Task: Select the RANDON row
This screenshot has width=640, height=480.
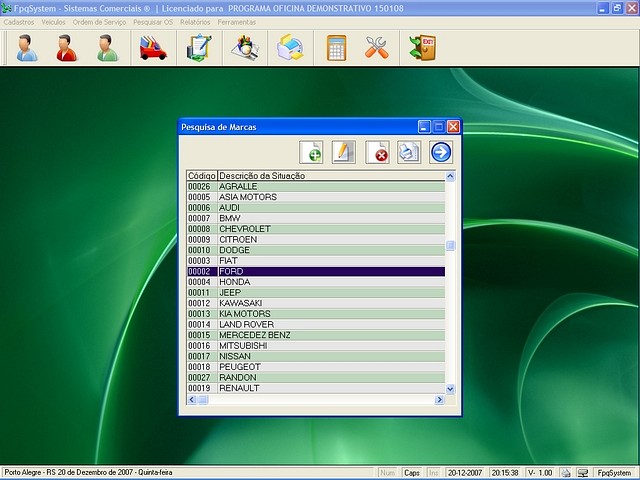Action: point(316,378)
